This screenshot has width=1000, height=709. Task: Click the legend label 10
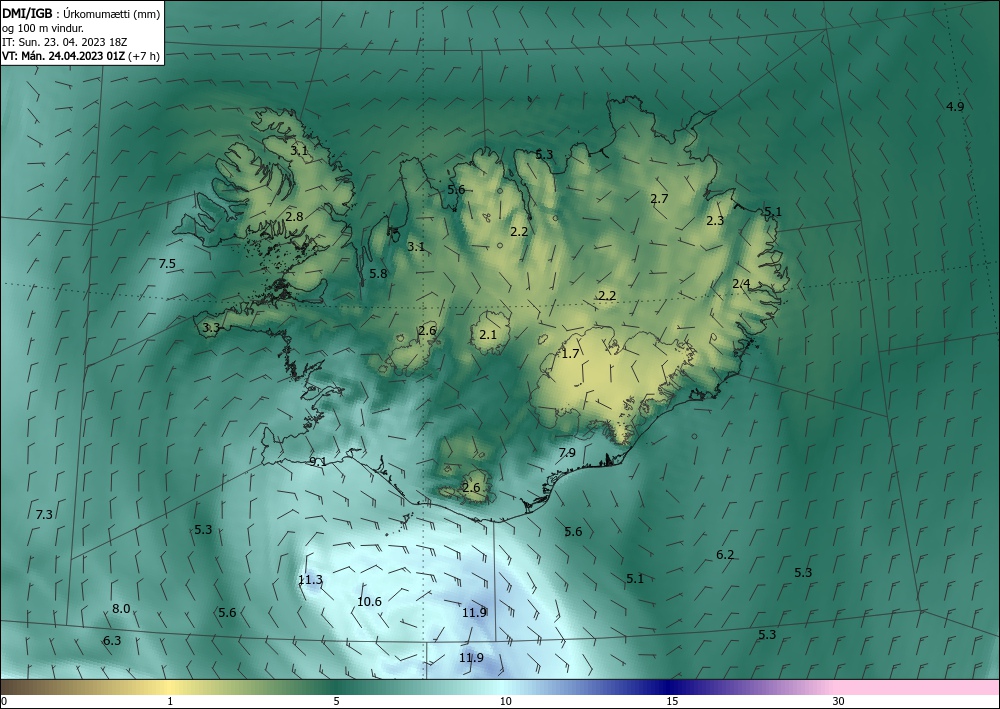[x=506, y=701]
